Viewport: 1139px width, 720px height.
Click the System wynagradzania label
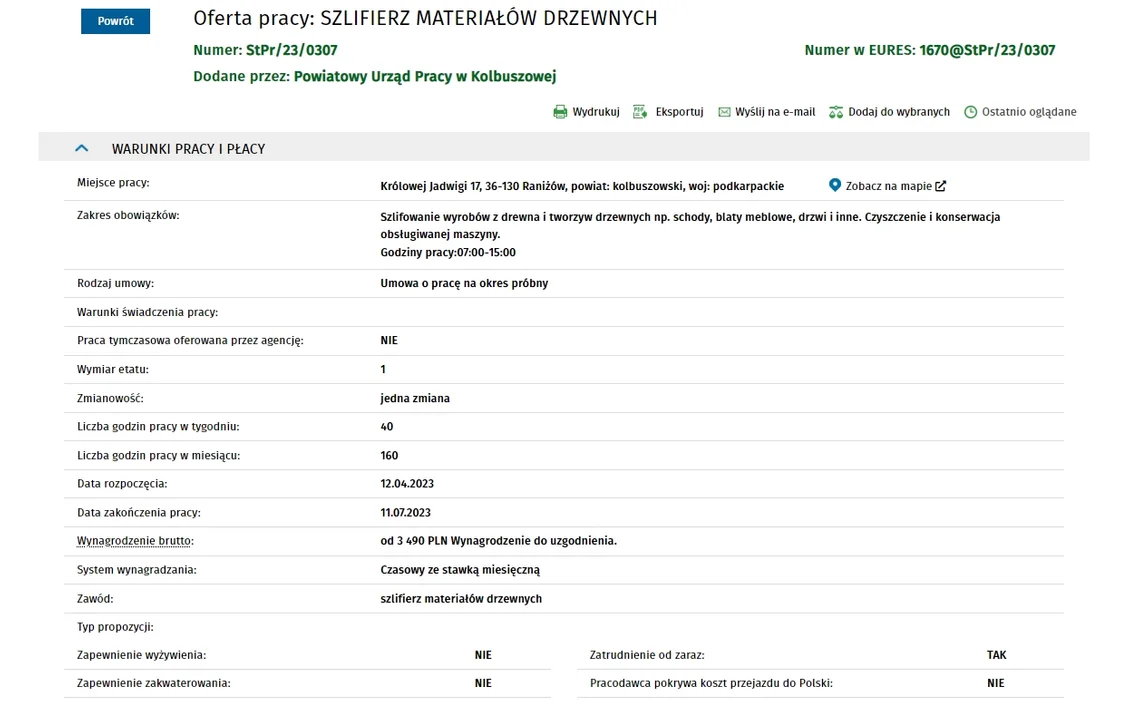click(137, 570)
